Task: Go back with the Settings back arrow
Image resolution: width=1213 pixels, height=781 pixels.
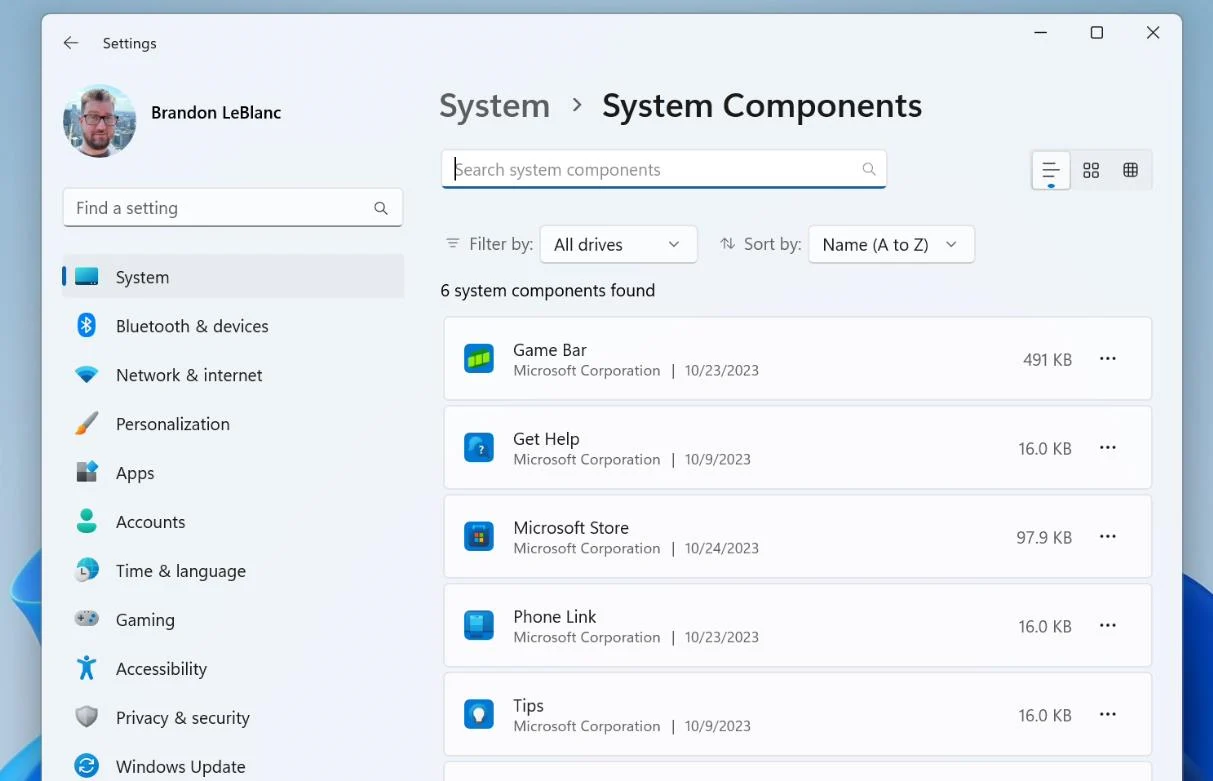Action: click(71, 43)
